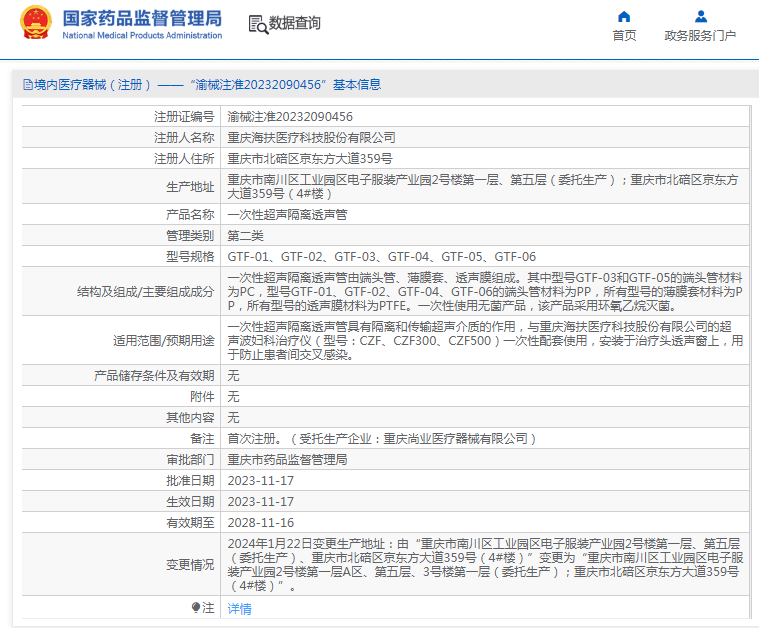Open the 详情 details link
759x628 pixels.
(240, 609)
